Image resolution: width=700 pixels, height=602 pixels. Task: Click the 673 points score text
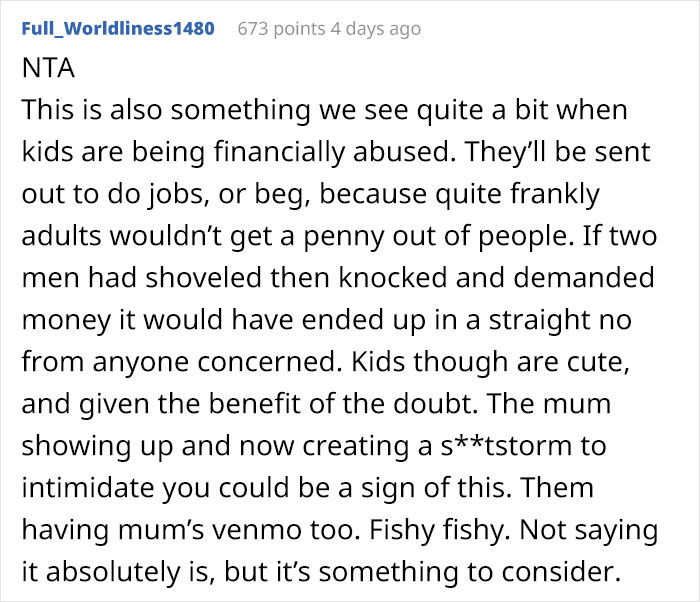281,29
